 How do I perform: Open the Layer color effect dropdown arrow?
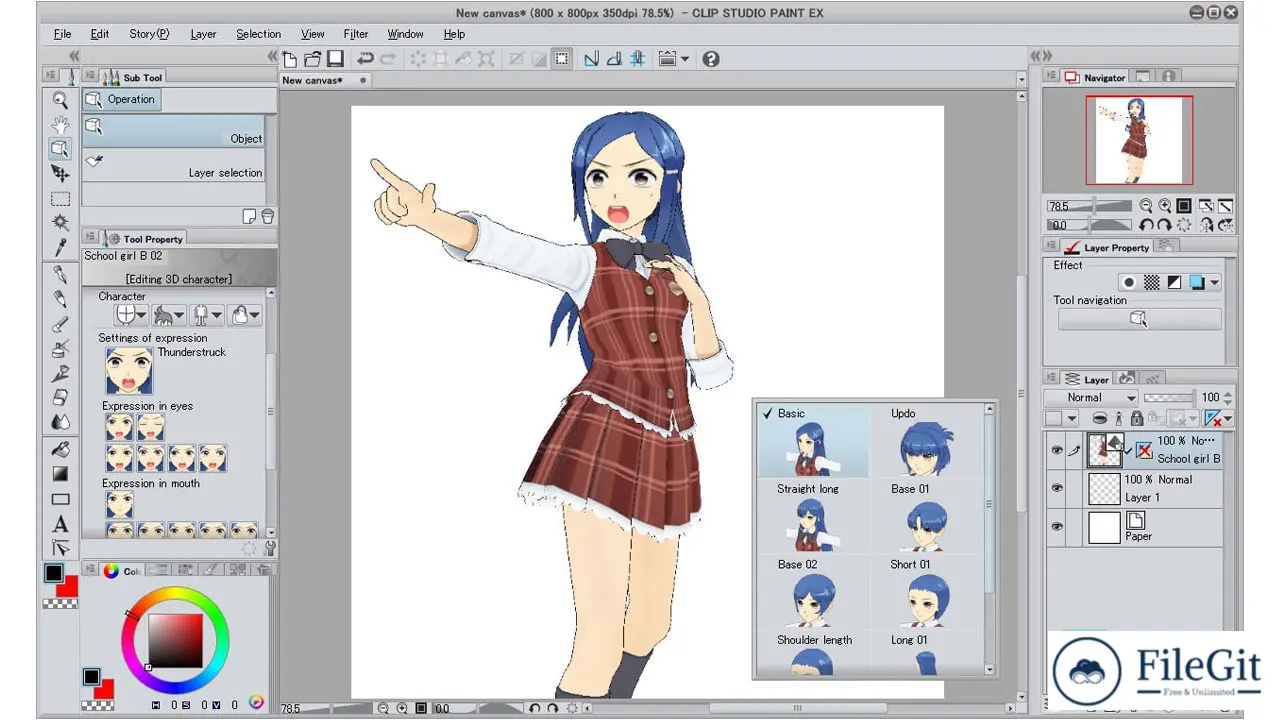coord(1215,283)
